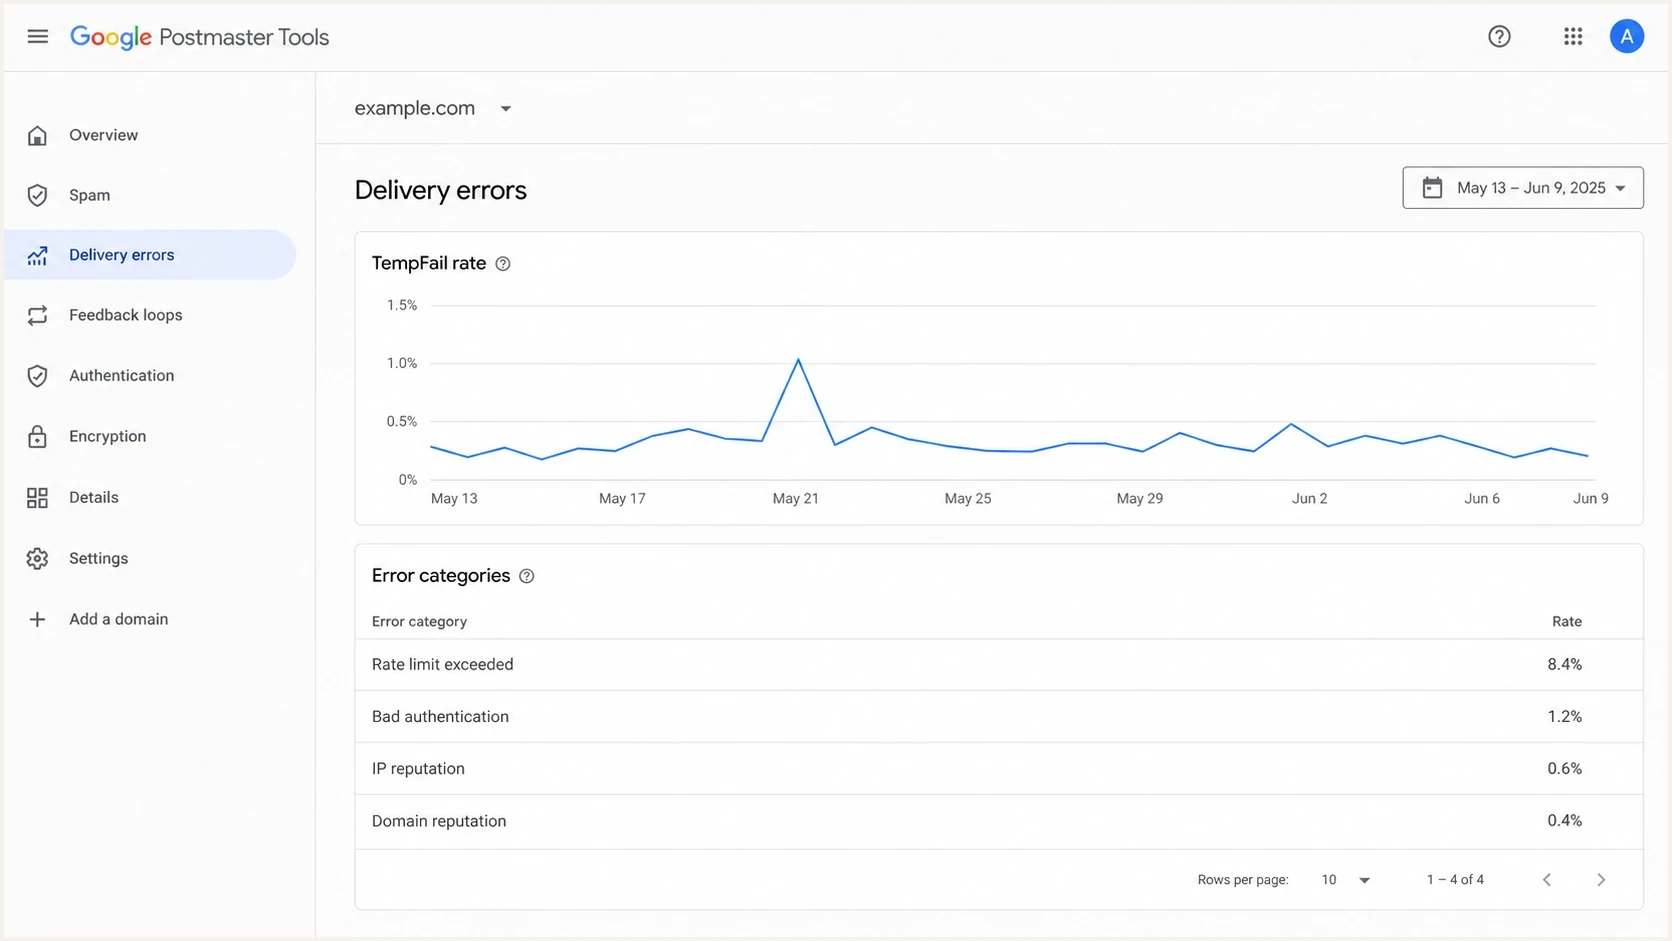Click the TempFail rate info icon
This screenshot has height=941, width=1672.
(x=503, y=264)
